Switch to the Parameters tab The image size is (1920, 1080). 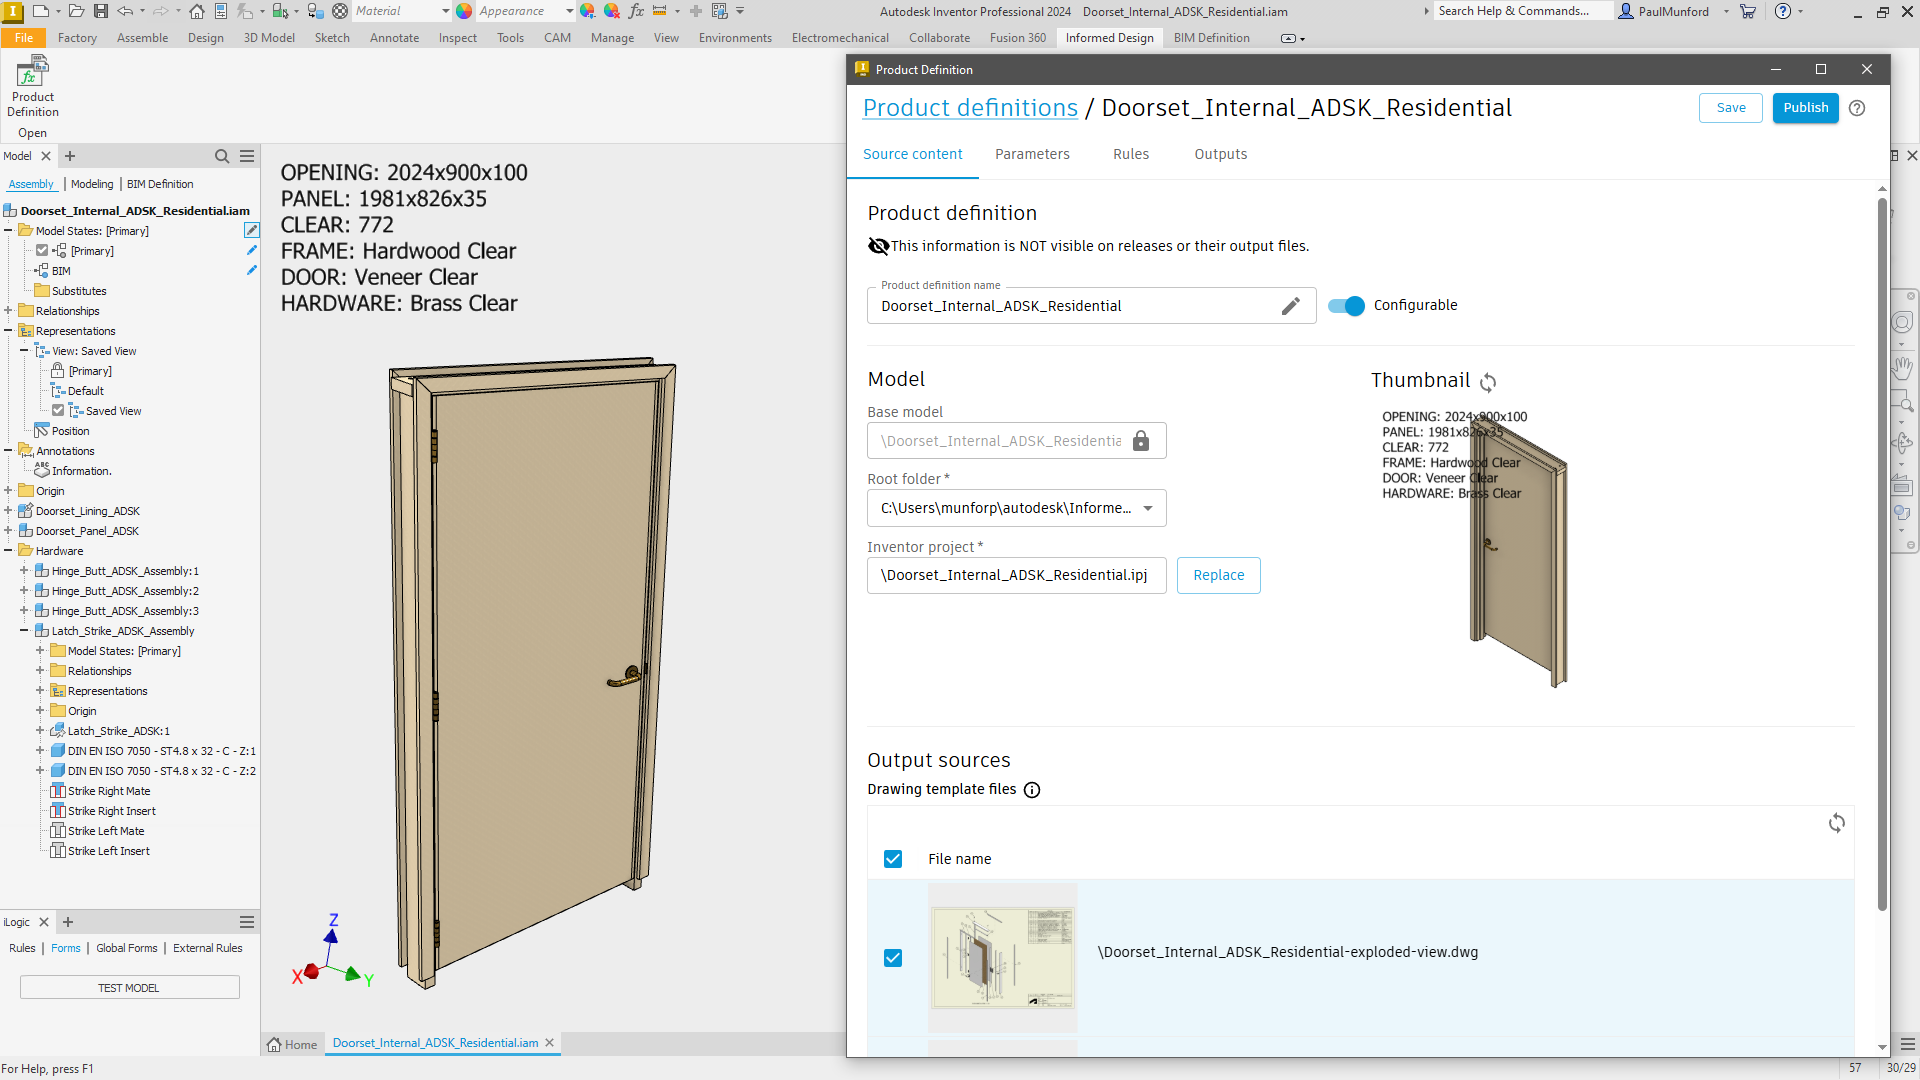pyautogui.click(x=1032, y=154)
